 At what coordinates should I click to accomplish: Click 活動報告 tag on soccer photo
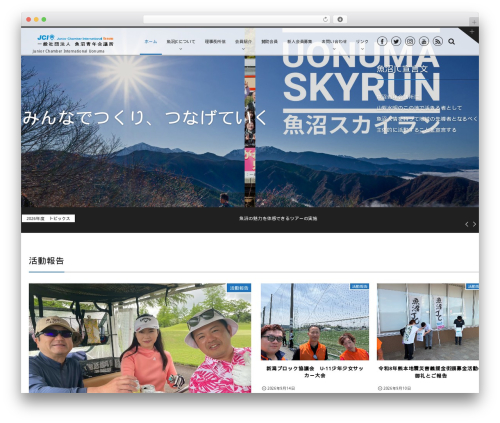[x=359, y=286]
